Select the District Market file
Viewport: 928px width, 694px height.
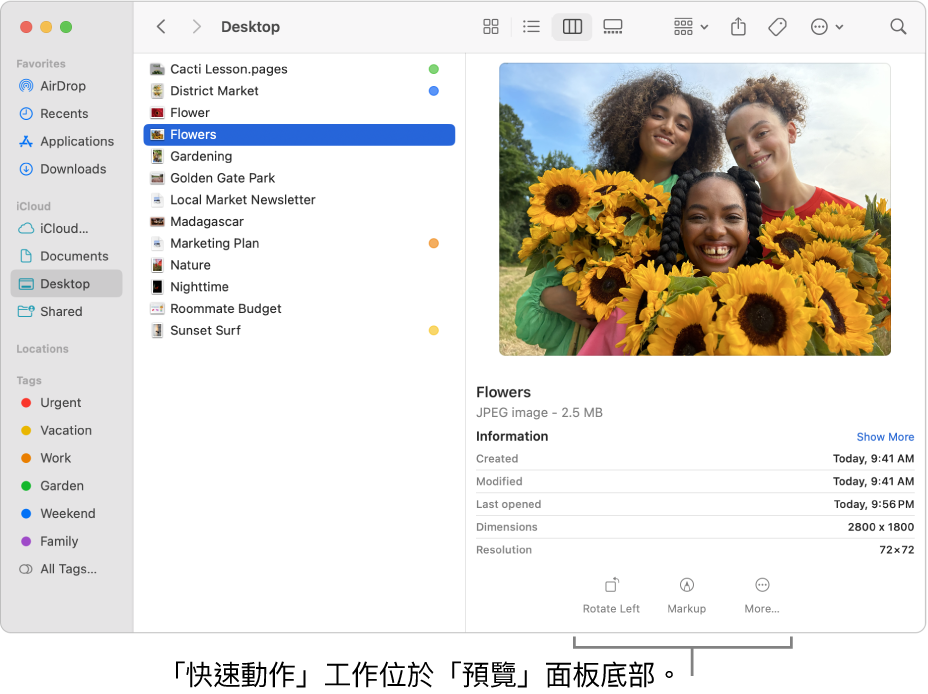(x=299, y=91)
